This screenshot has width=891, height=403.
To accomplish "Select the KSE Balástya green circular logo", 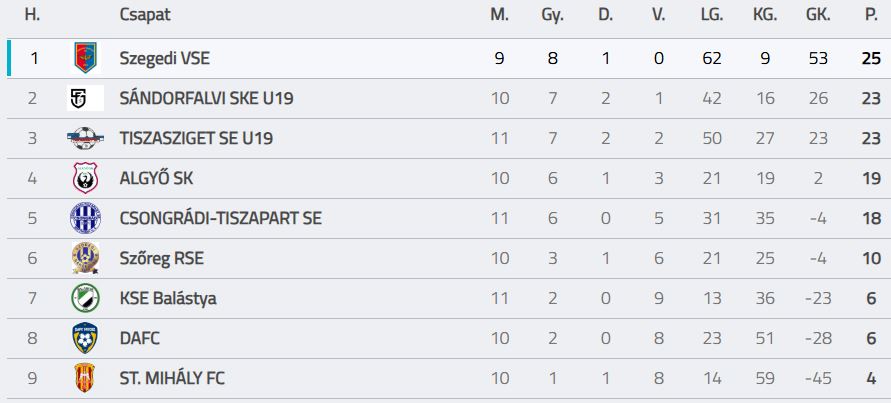I will click(x=85, y=298).
